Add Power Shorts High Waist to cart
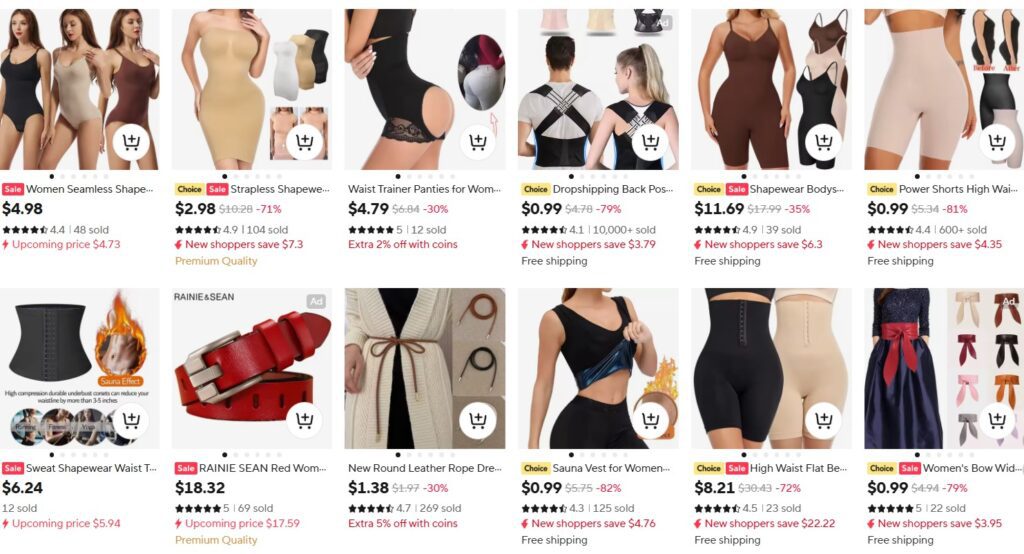 997,142
